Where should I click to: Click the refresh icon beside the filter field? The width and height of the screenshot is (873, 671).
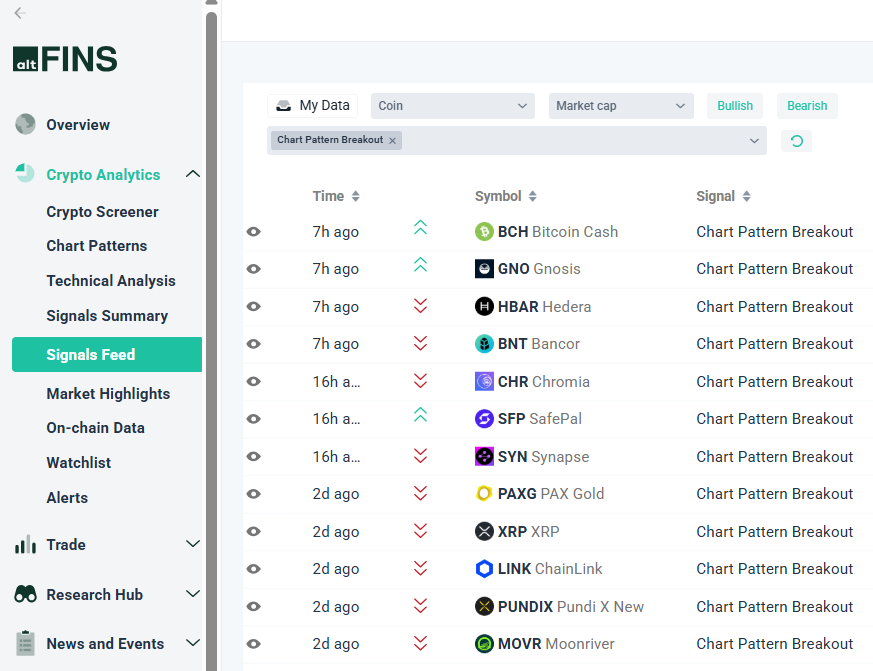pyautogui.click(x=796, y=141)
